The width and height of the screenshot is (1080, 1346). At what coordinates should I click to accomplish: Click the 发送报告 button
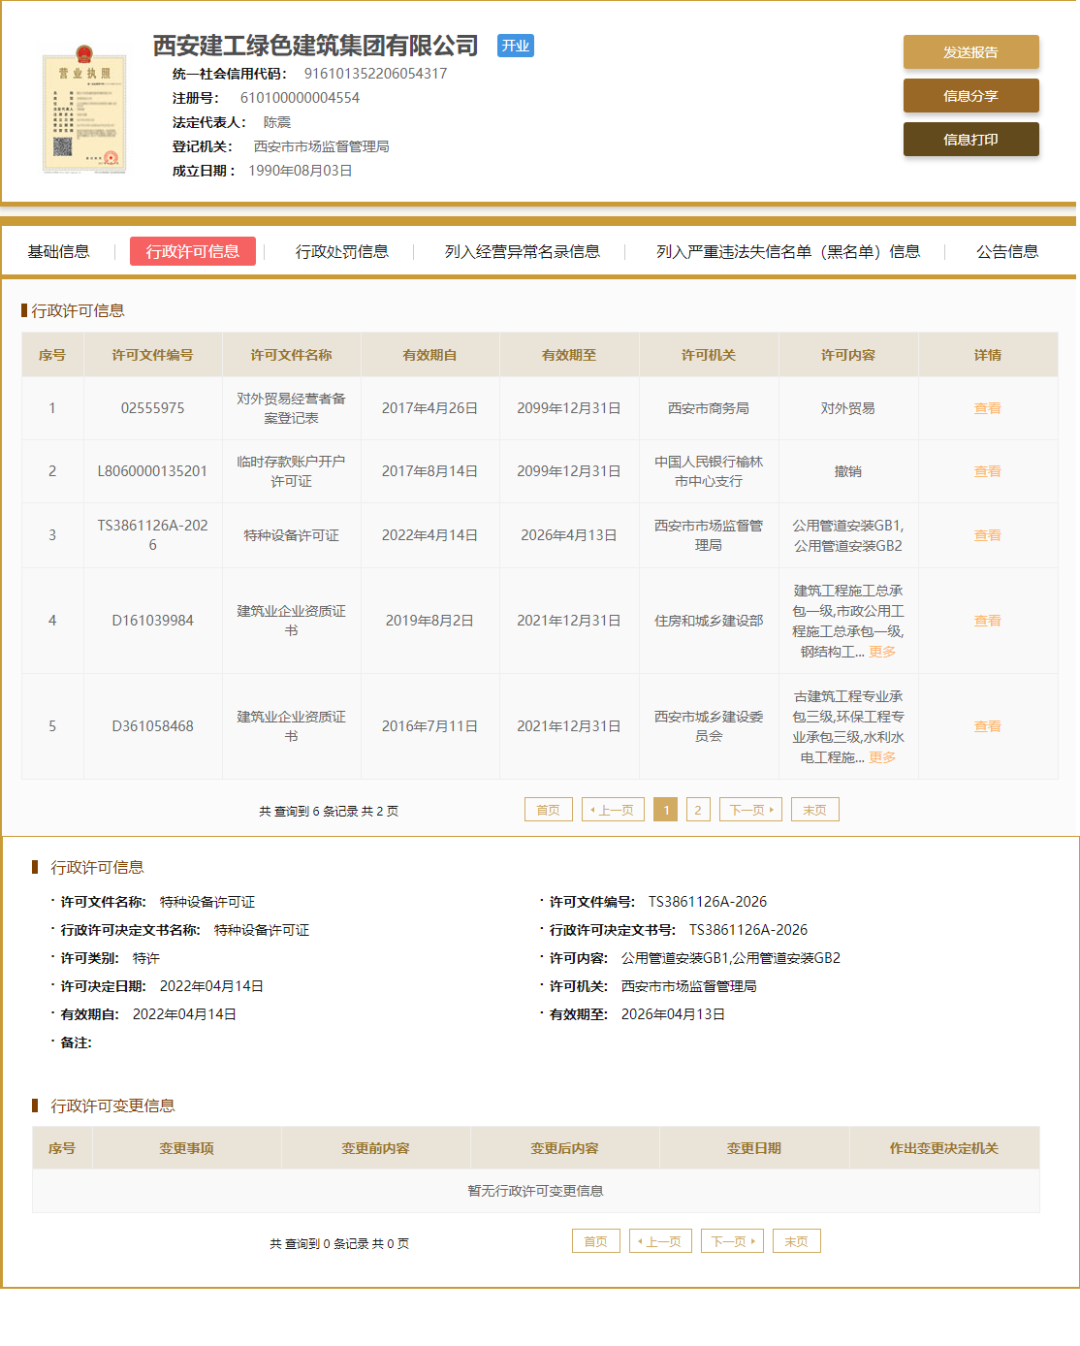(x=971, y=52)
